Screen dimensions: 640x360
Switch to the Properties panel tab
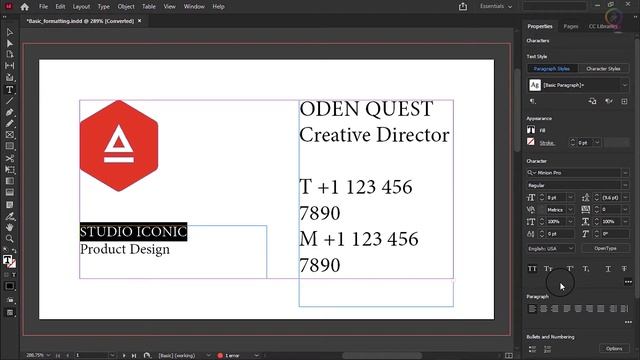click(x=540, y=27)
